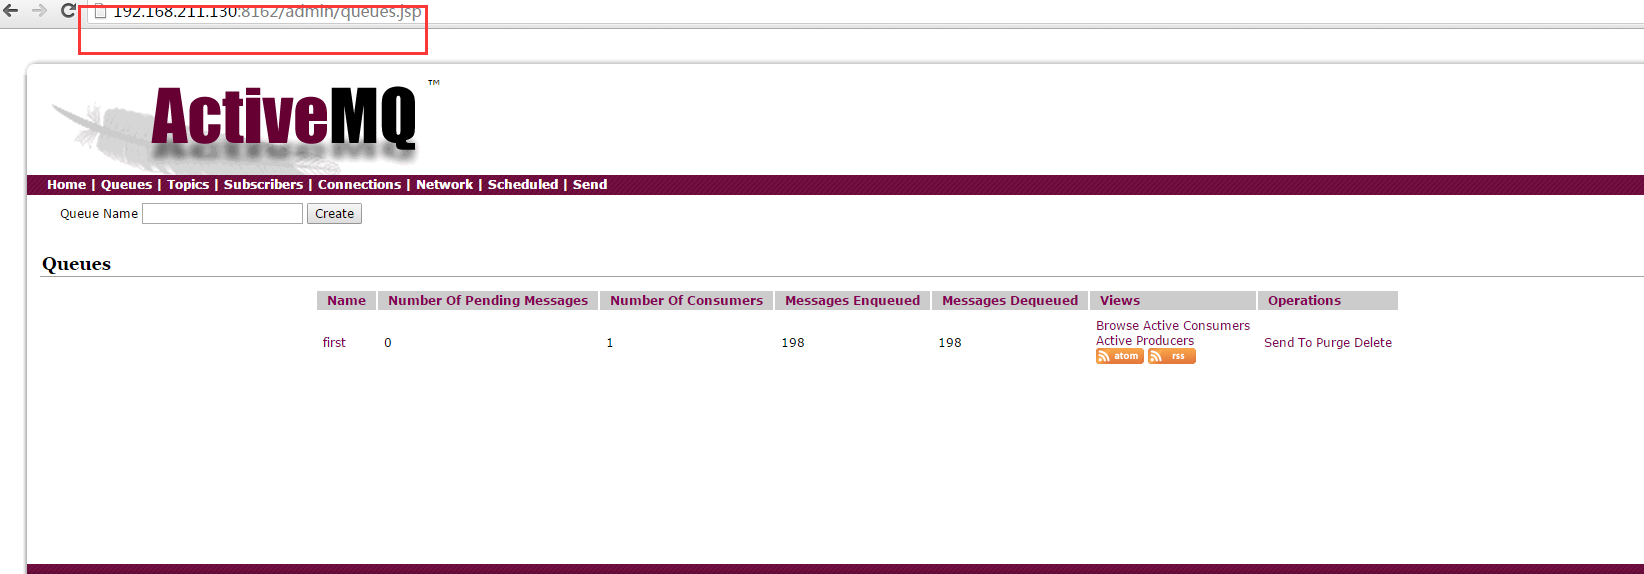View Active Consumers of first queue
Screen dimensions: 1644x574
point(1196,326)
